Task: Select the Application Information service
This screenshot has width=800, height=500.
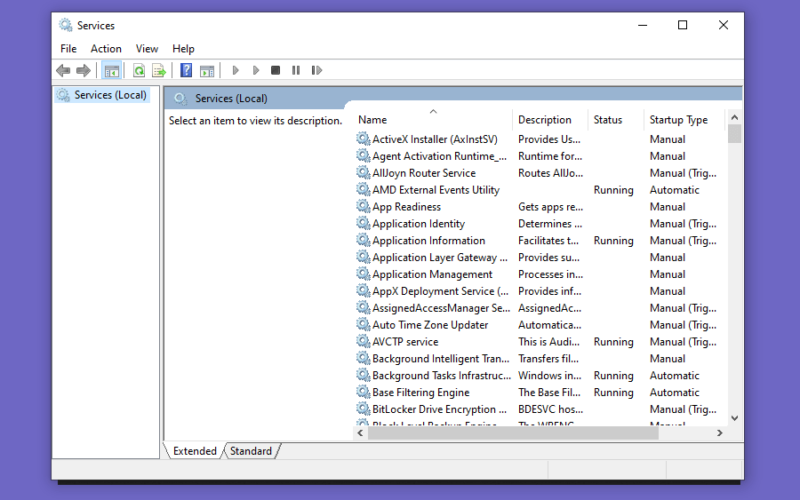Action: [429, 240]
